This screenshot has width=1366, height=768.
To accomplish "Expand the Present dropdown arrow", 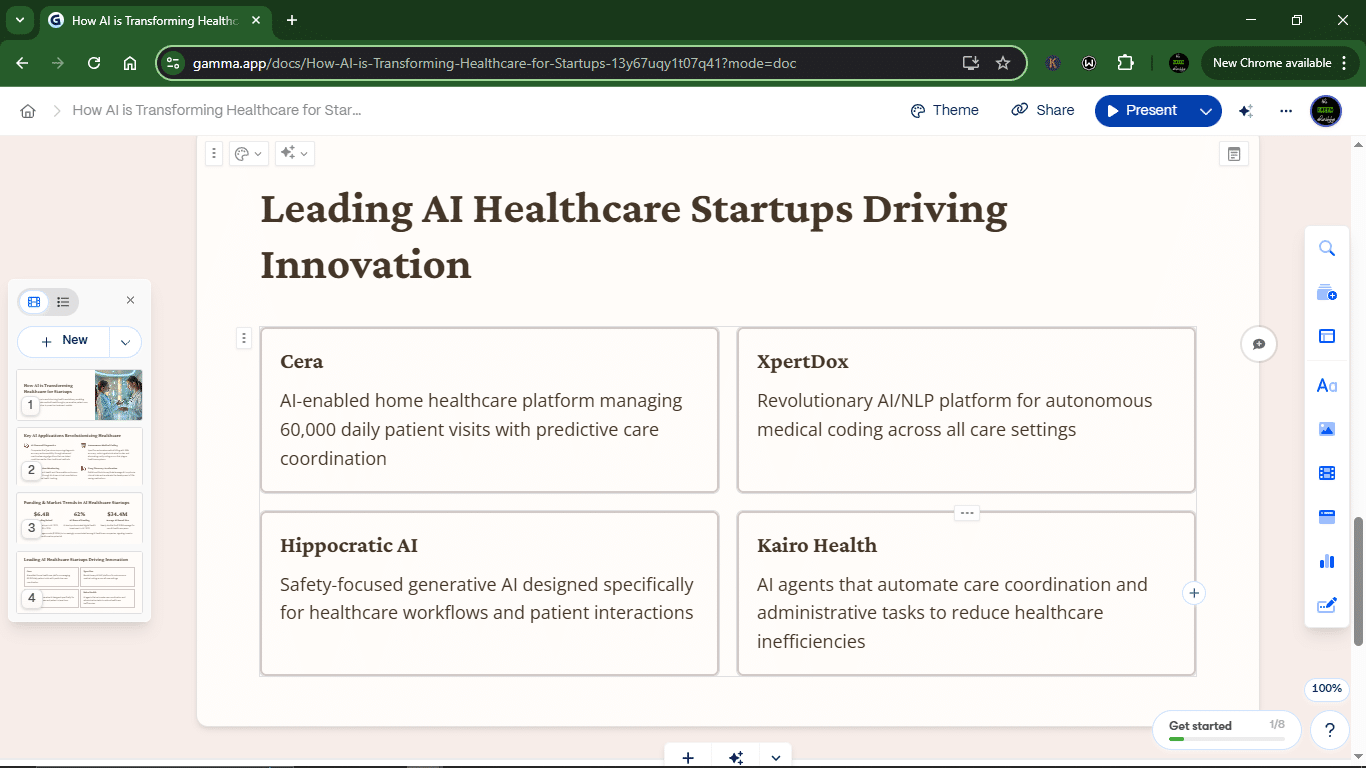I will (x=1206, y=111).
